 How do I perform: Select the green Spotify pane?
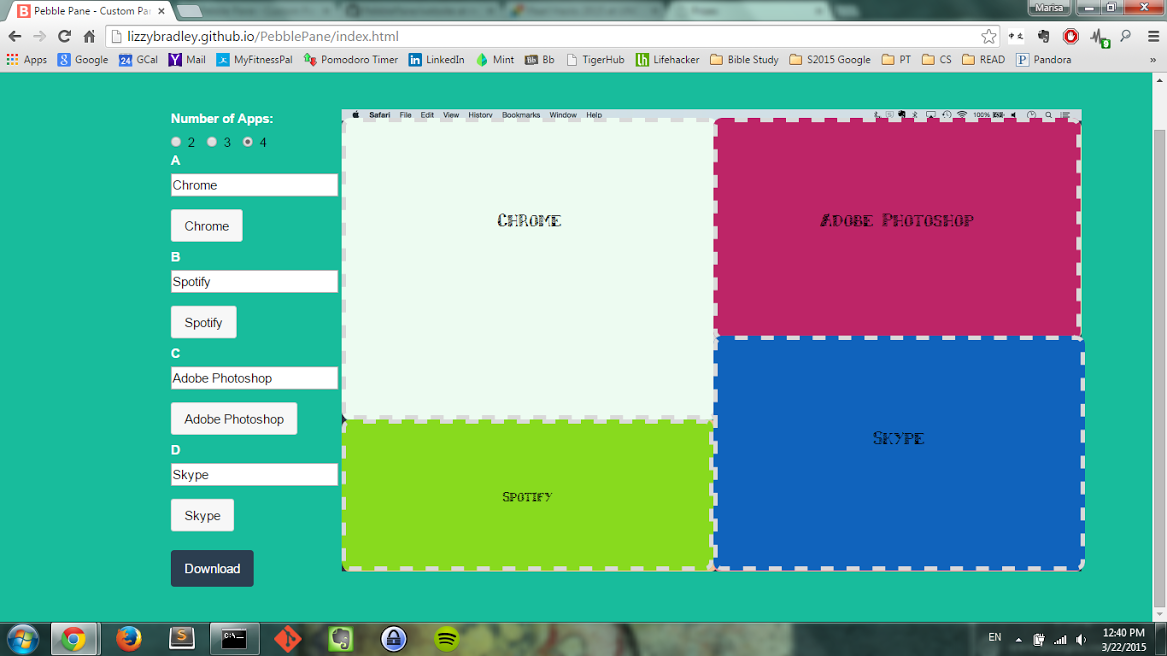pyautogui.click(x=528, y=495)
